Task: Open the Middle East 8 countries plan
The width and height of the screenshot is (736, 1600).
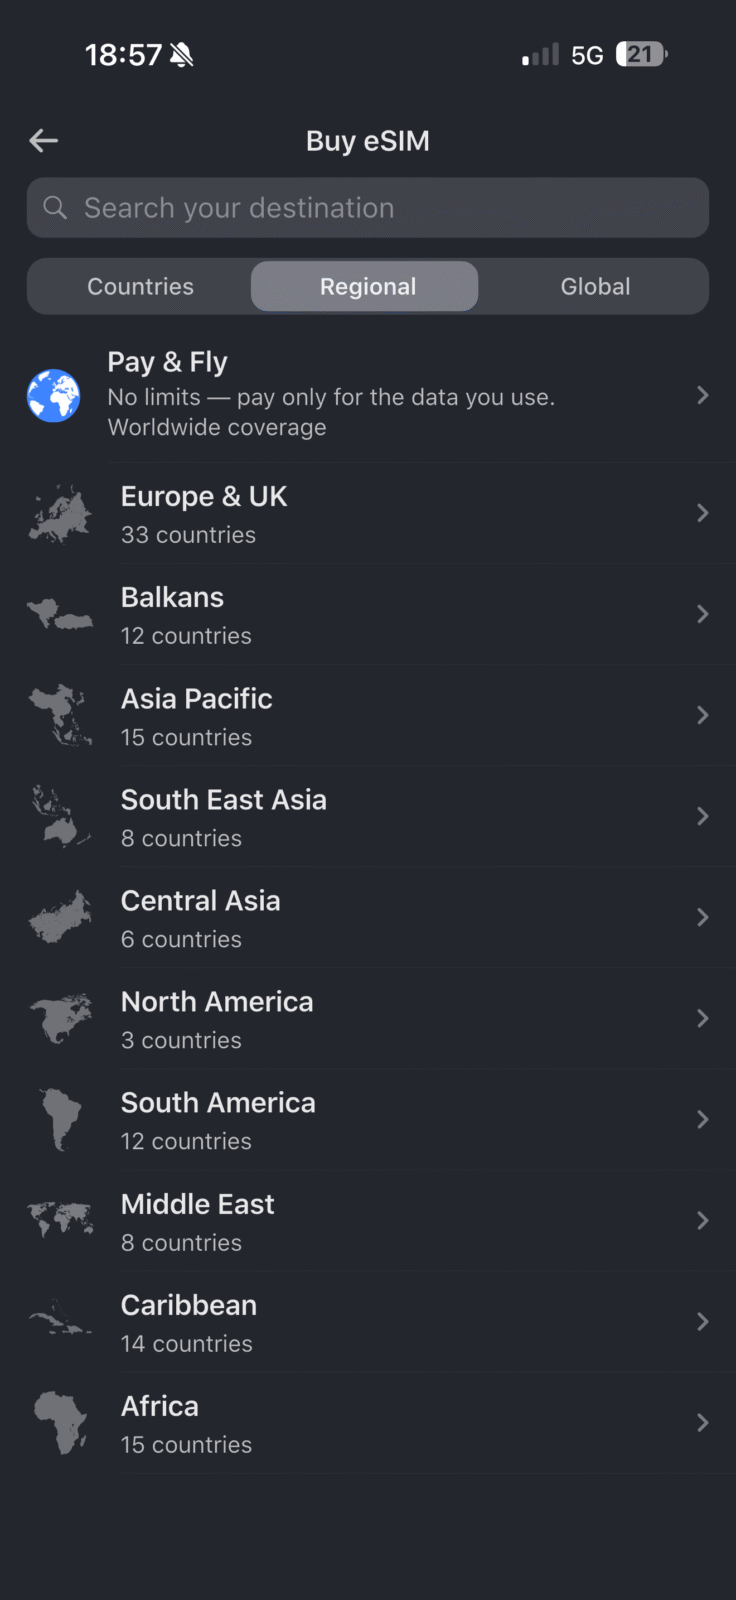Action: point(197,1221)
